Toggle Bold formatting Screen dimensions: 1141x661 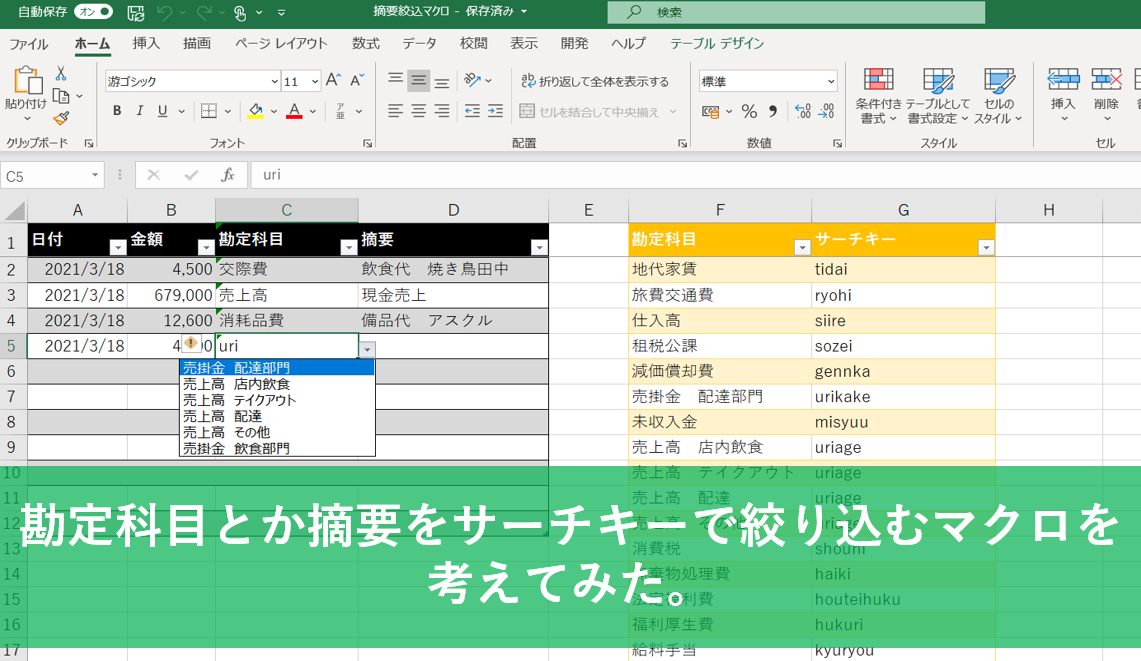point(117,111)
